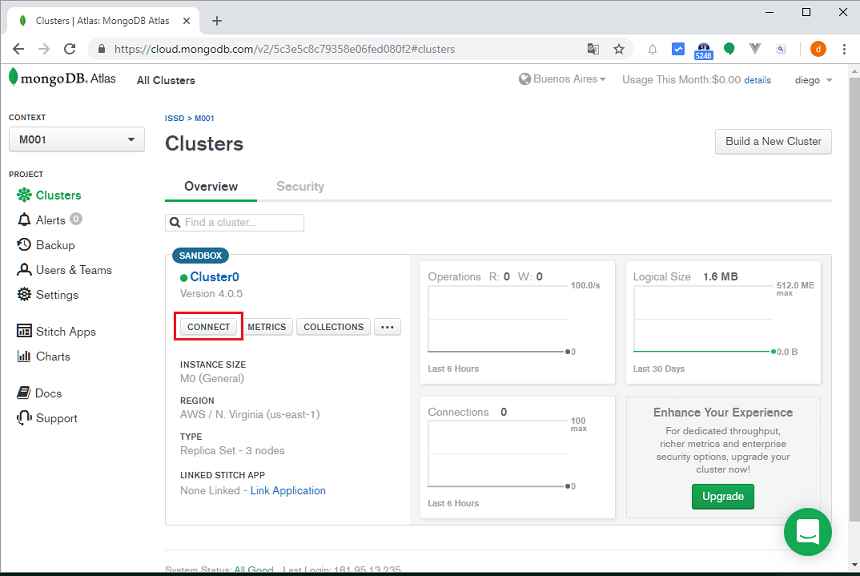Click the mongoDB Atlas logo
The image size is (860, 576).
(x=63, y=78)
